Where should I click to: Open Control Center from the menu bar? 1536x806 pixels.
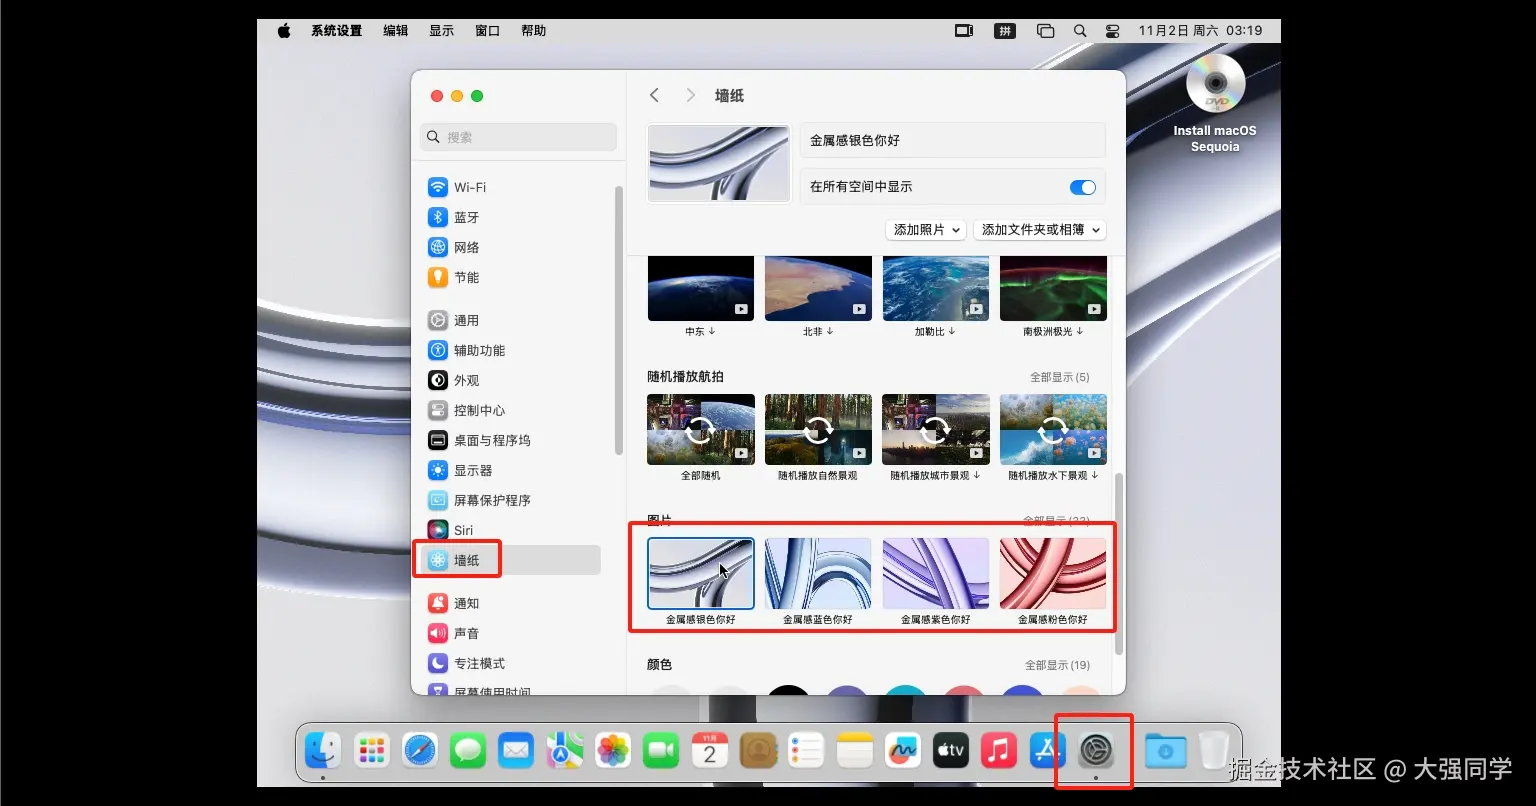pos(1113,31)
